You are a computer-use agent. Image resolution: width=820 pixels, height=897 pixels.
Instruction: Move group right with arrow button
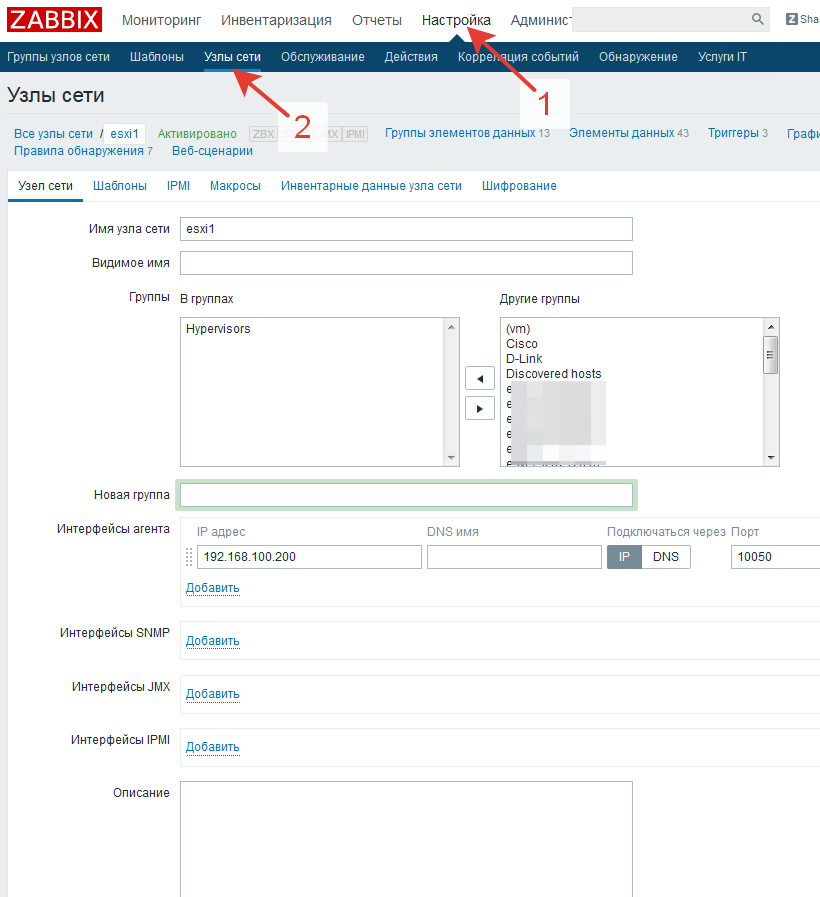480,408
